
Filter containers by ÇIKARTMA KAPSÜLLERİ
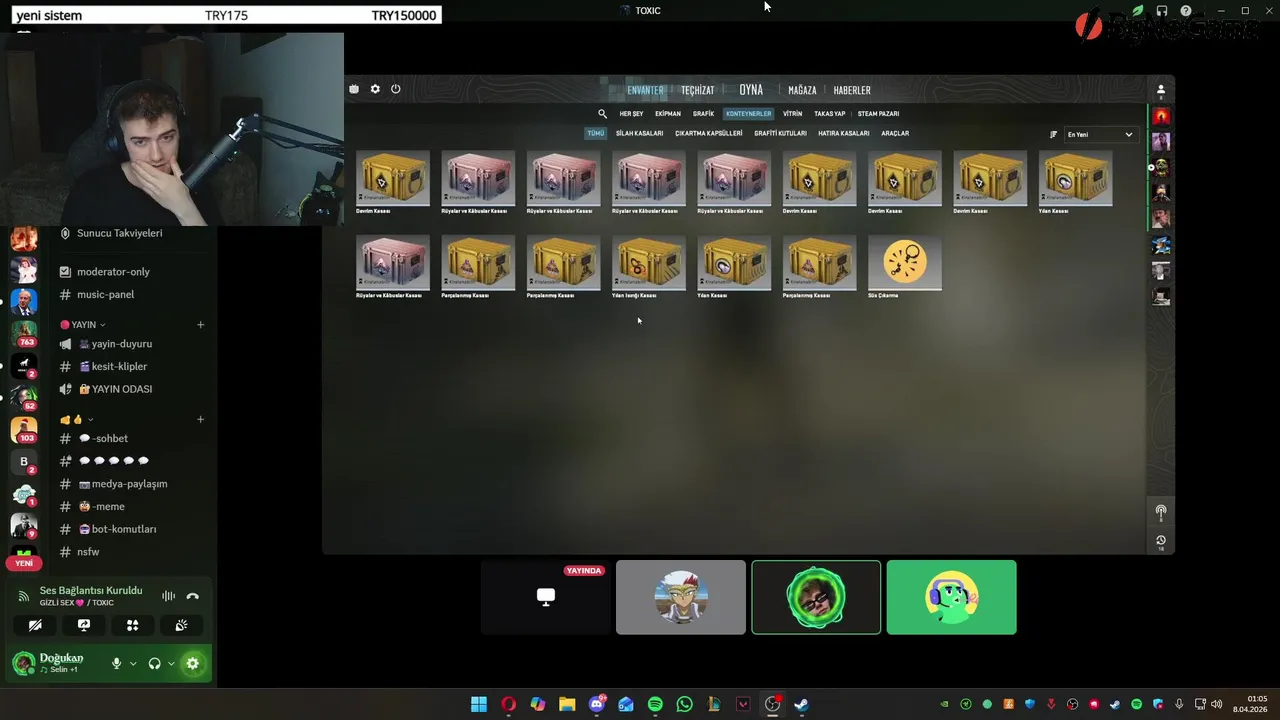coord(709,133)
